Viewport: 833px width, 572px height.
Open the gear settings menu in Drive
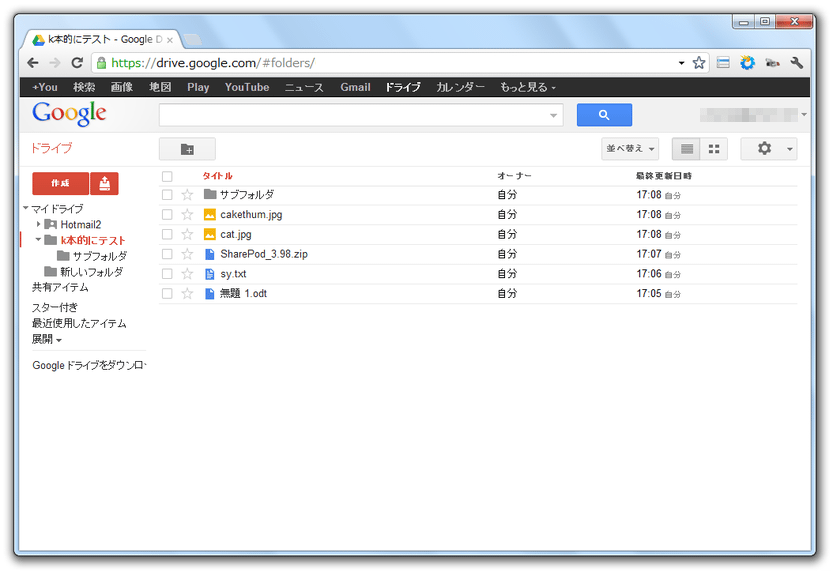tap(769, 149)
